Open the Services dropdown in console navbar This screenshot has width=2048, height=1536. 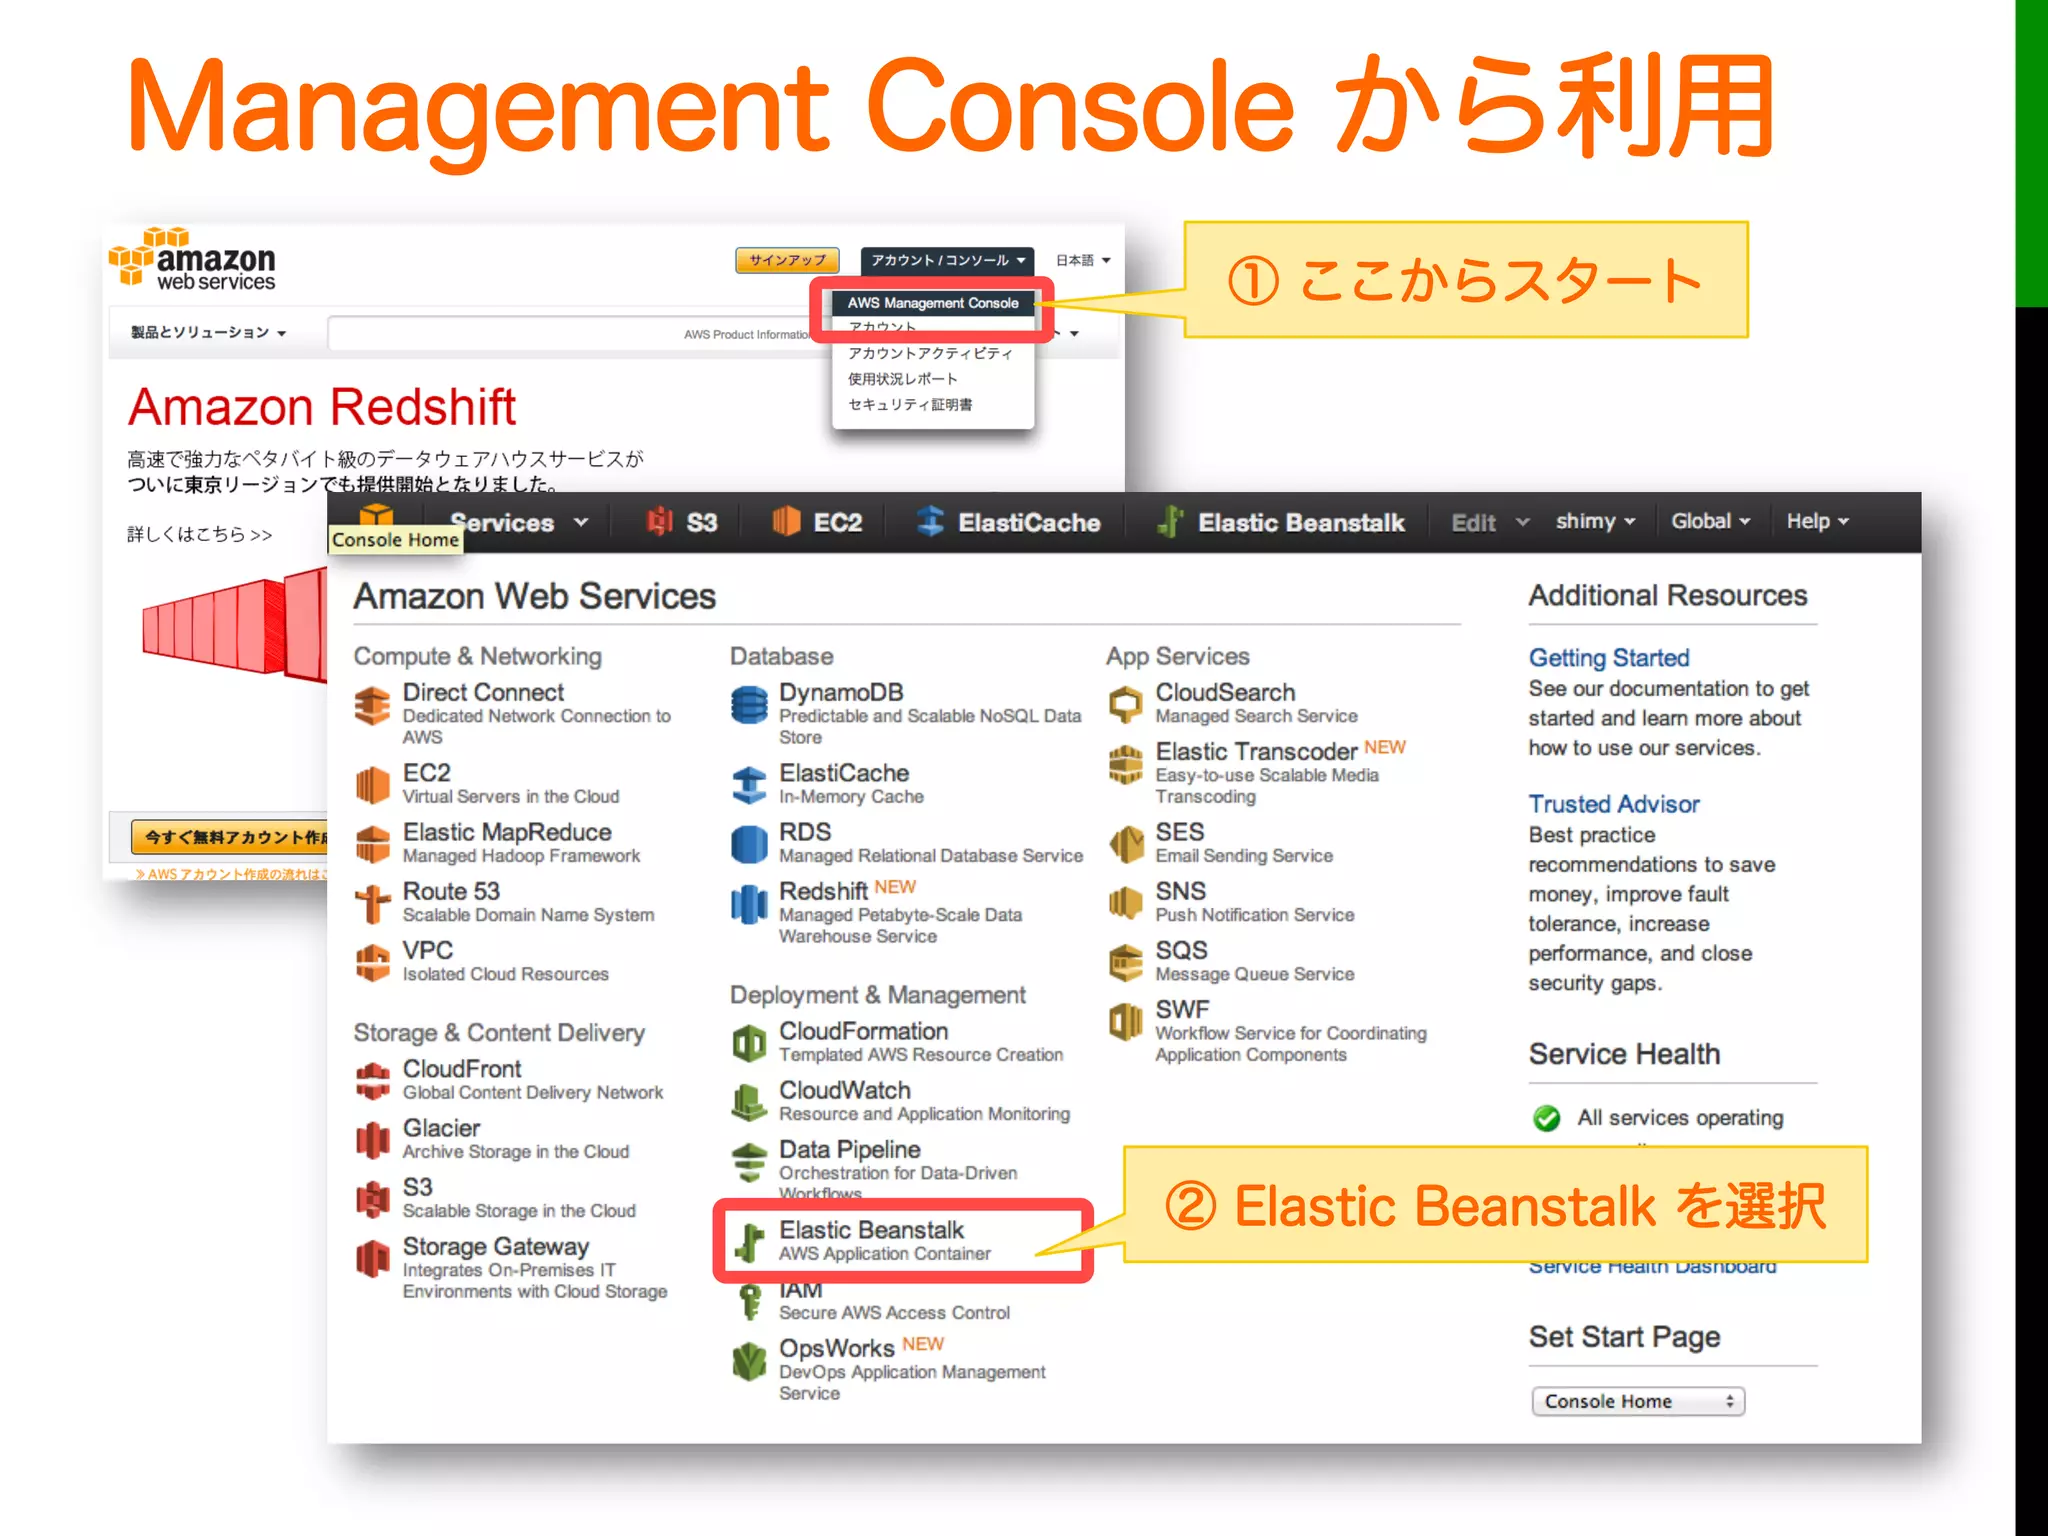click(519, 523)
